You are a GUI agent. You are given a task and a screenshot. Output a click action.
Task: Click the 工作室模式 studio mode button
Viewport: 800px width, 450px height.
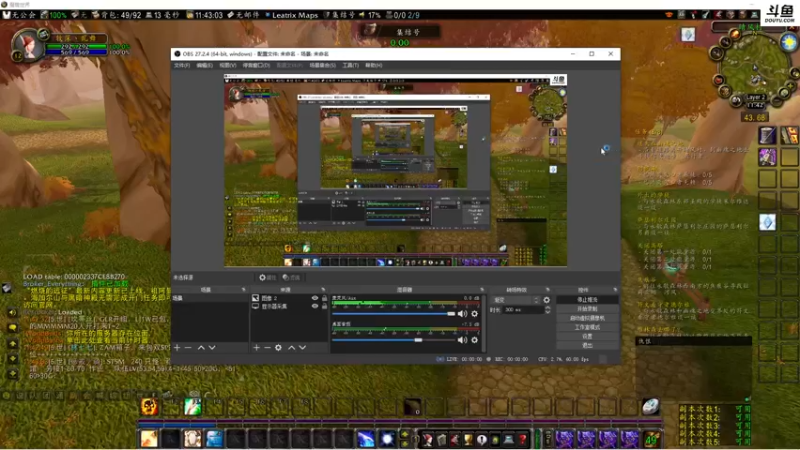[587, 328]
